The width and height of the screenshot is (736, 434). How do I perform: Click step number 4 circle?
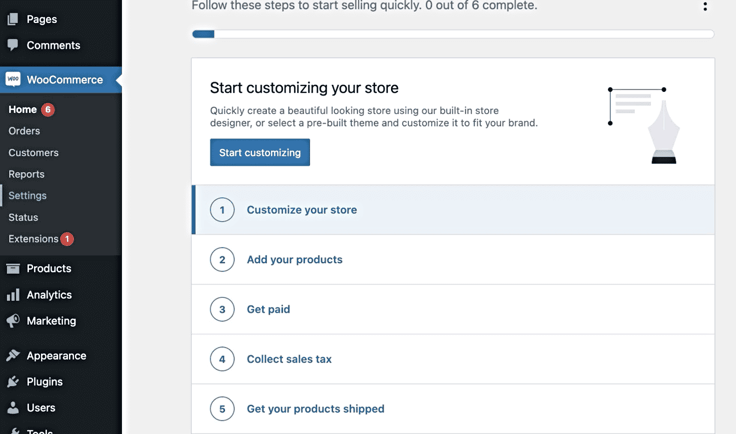coord(222,359)
